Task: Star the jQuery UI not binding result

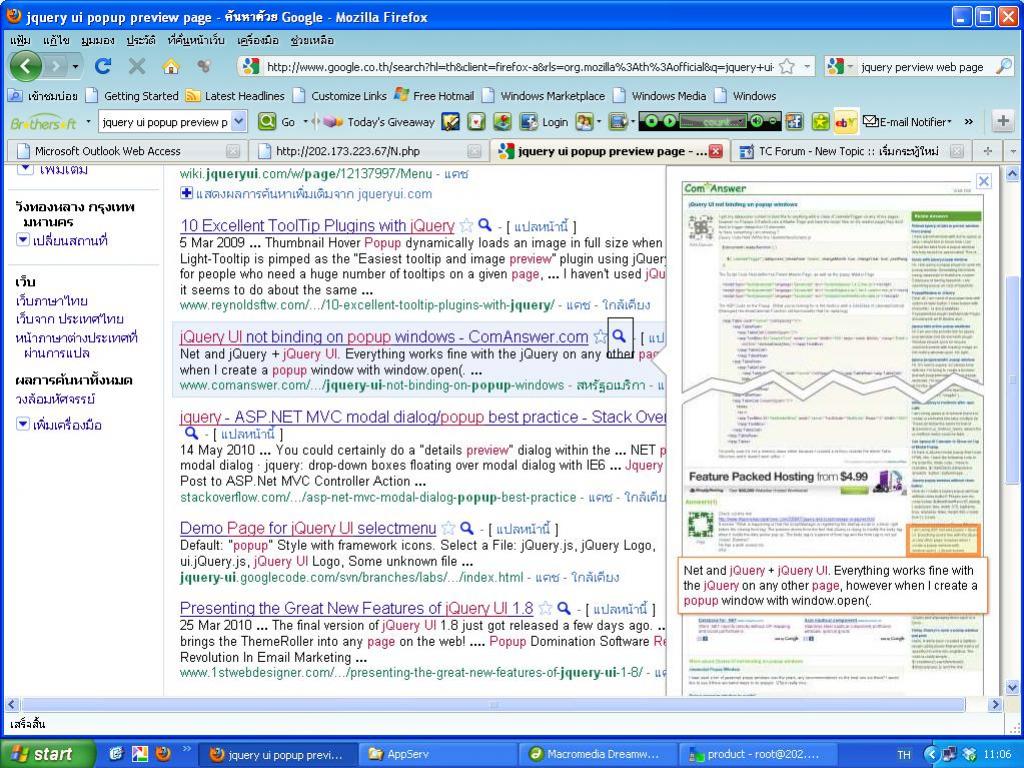Action: [x=600, y=337]
